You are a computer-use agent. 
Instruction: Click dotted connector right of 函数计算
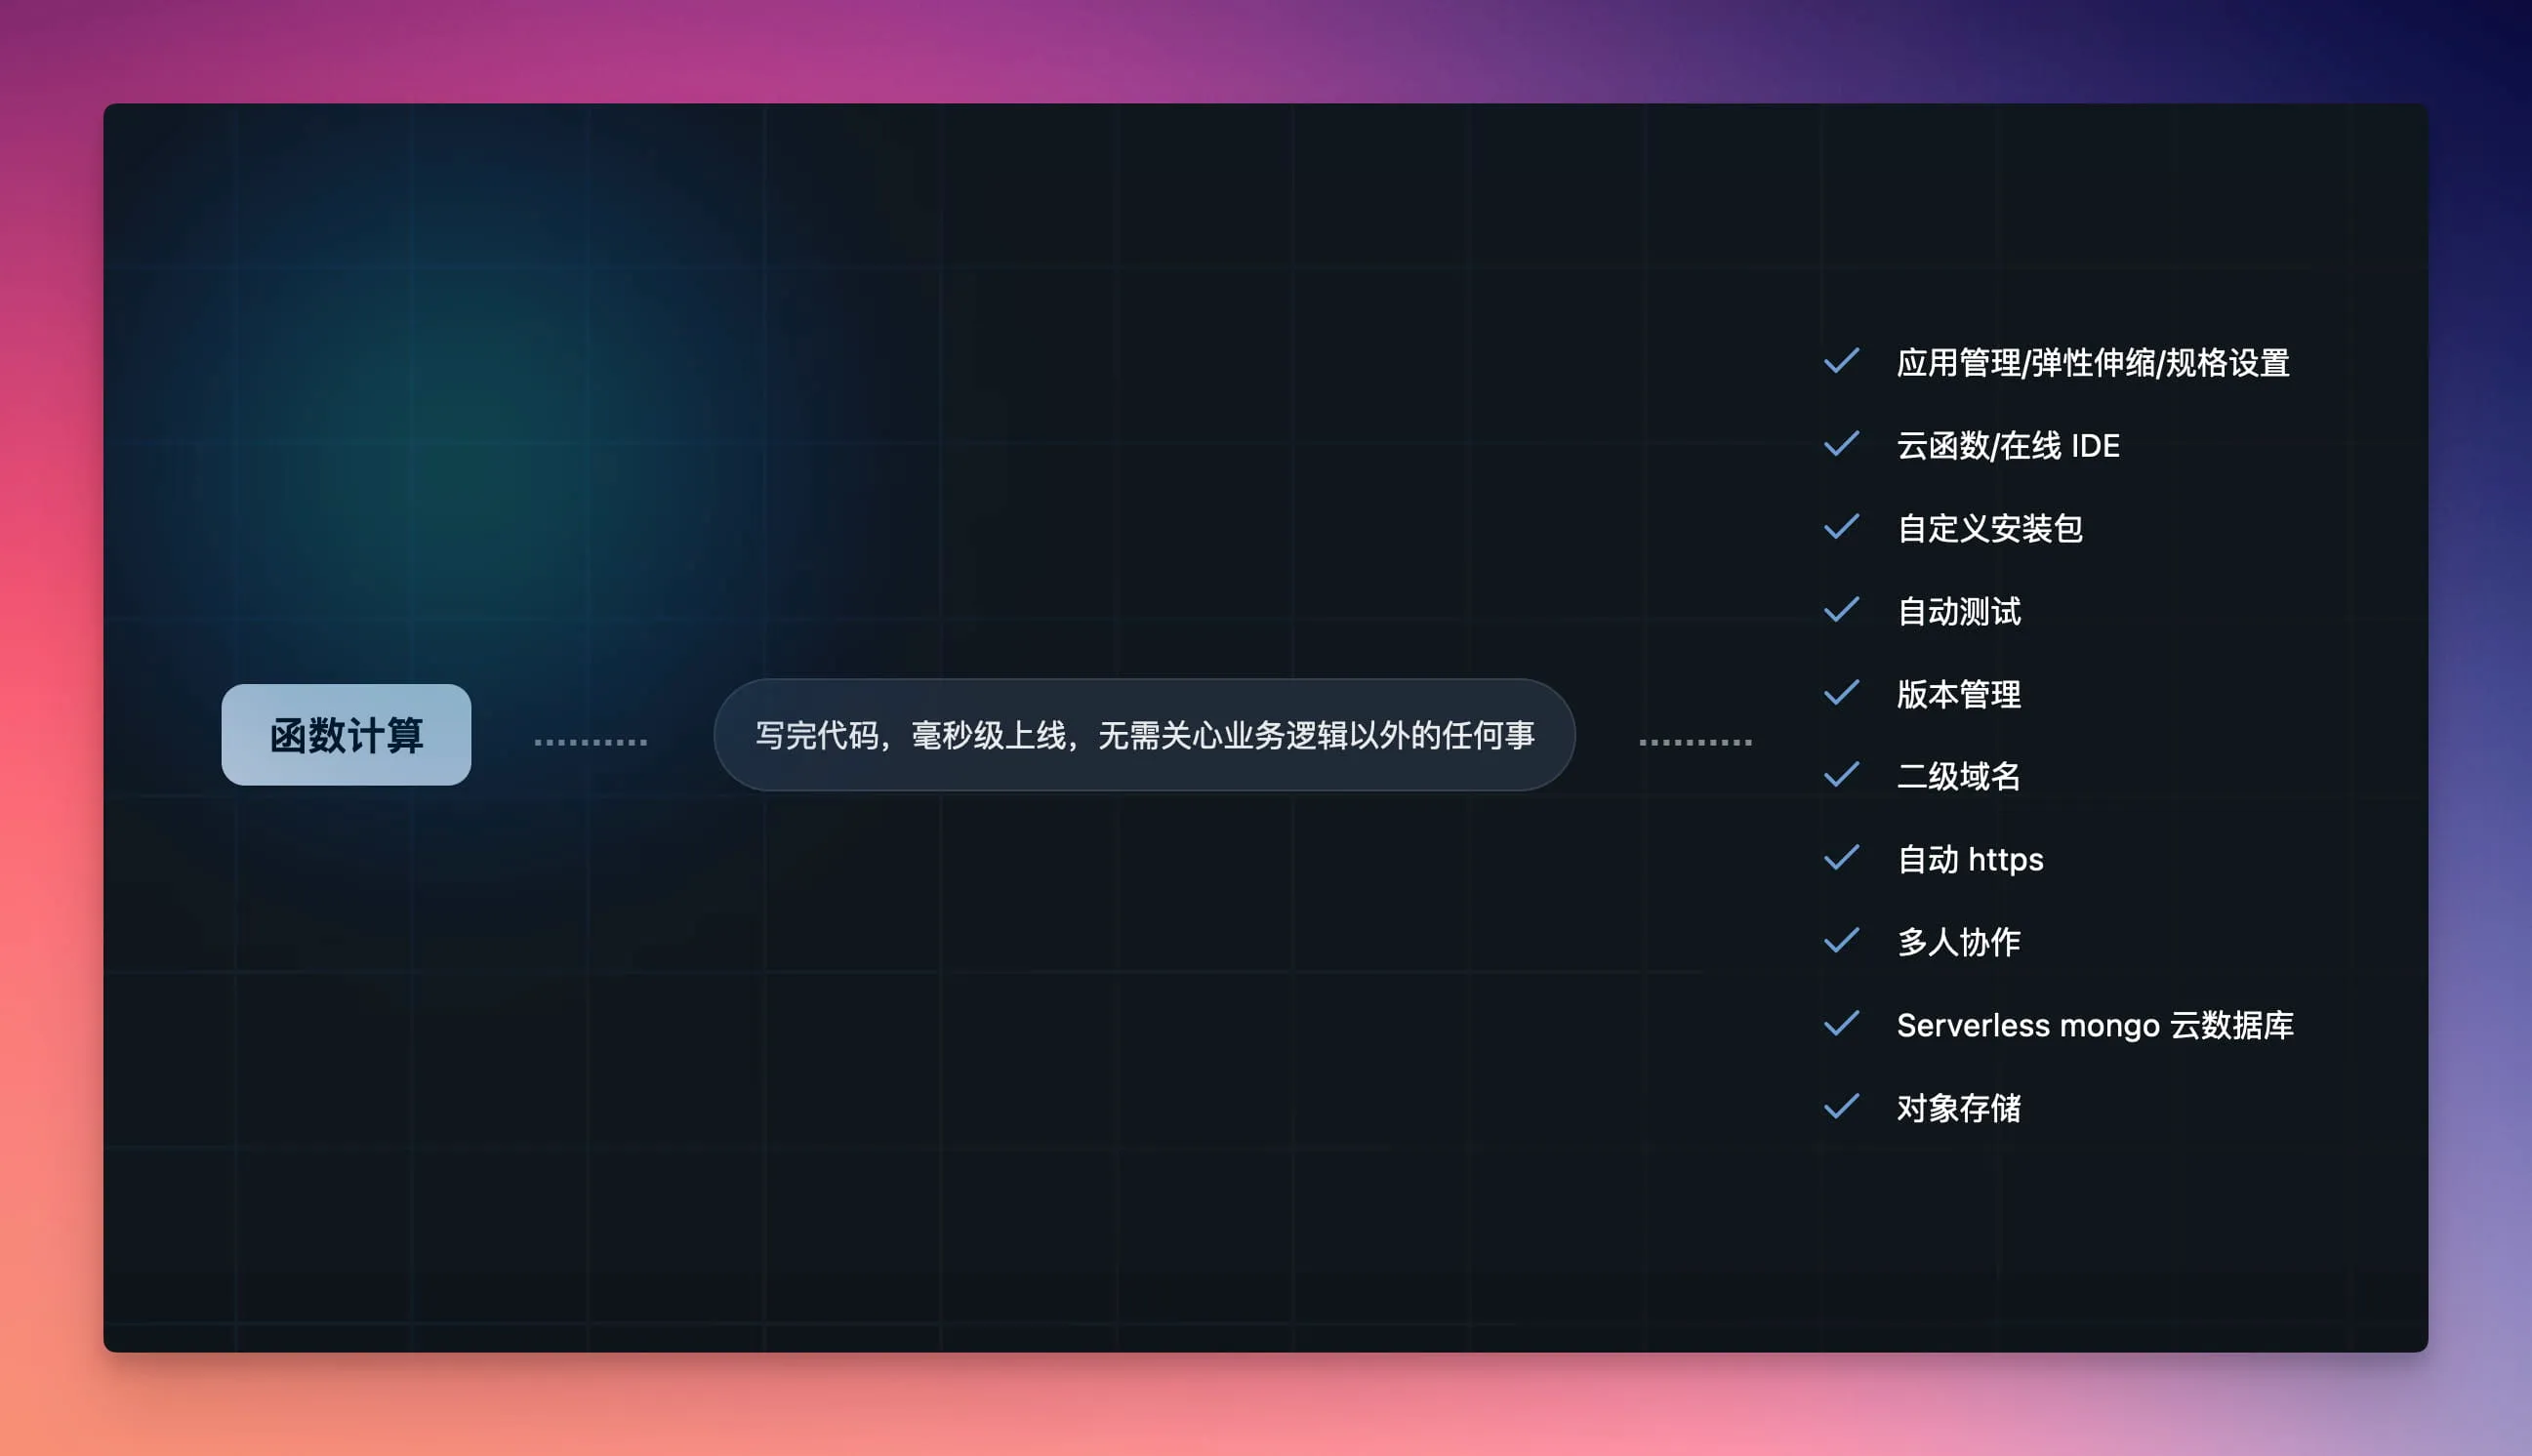tap(591, 742)
